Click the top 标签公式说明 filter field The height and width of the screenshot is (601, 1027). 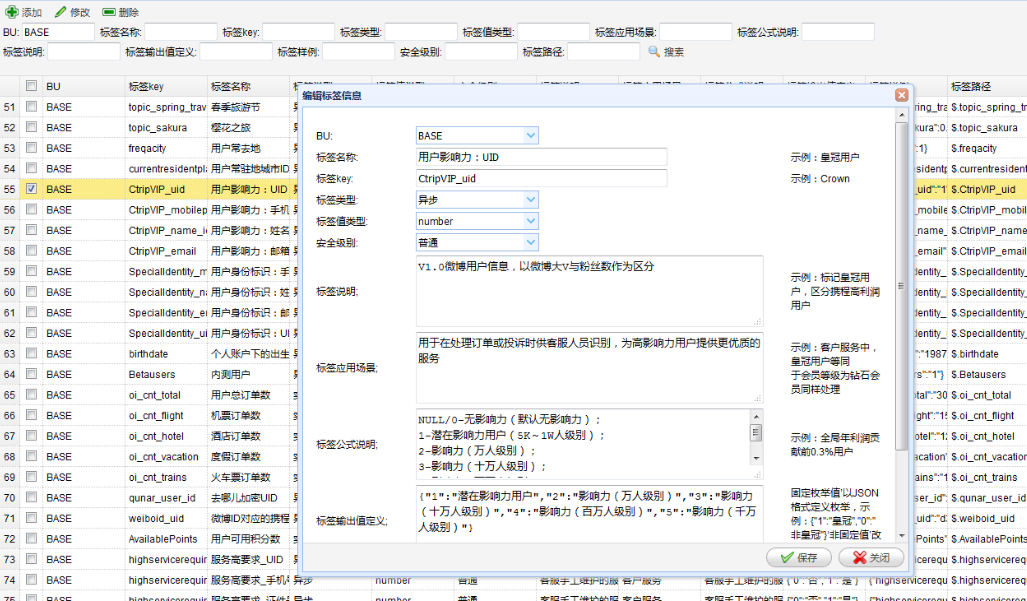[838, 32]
